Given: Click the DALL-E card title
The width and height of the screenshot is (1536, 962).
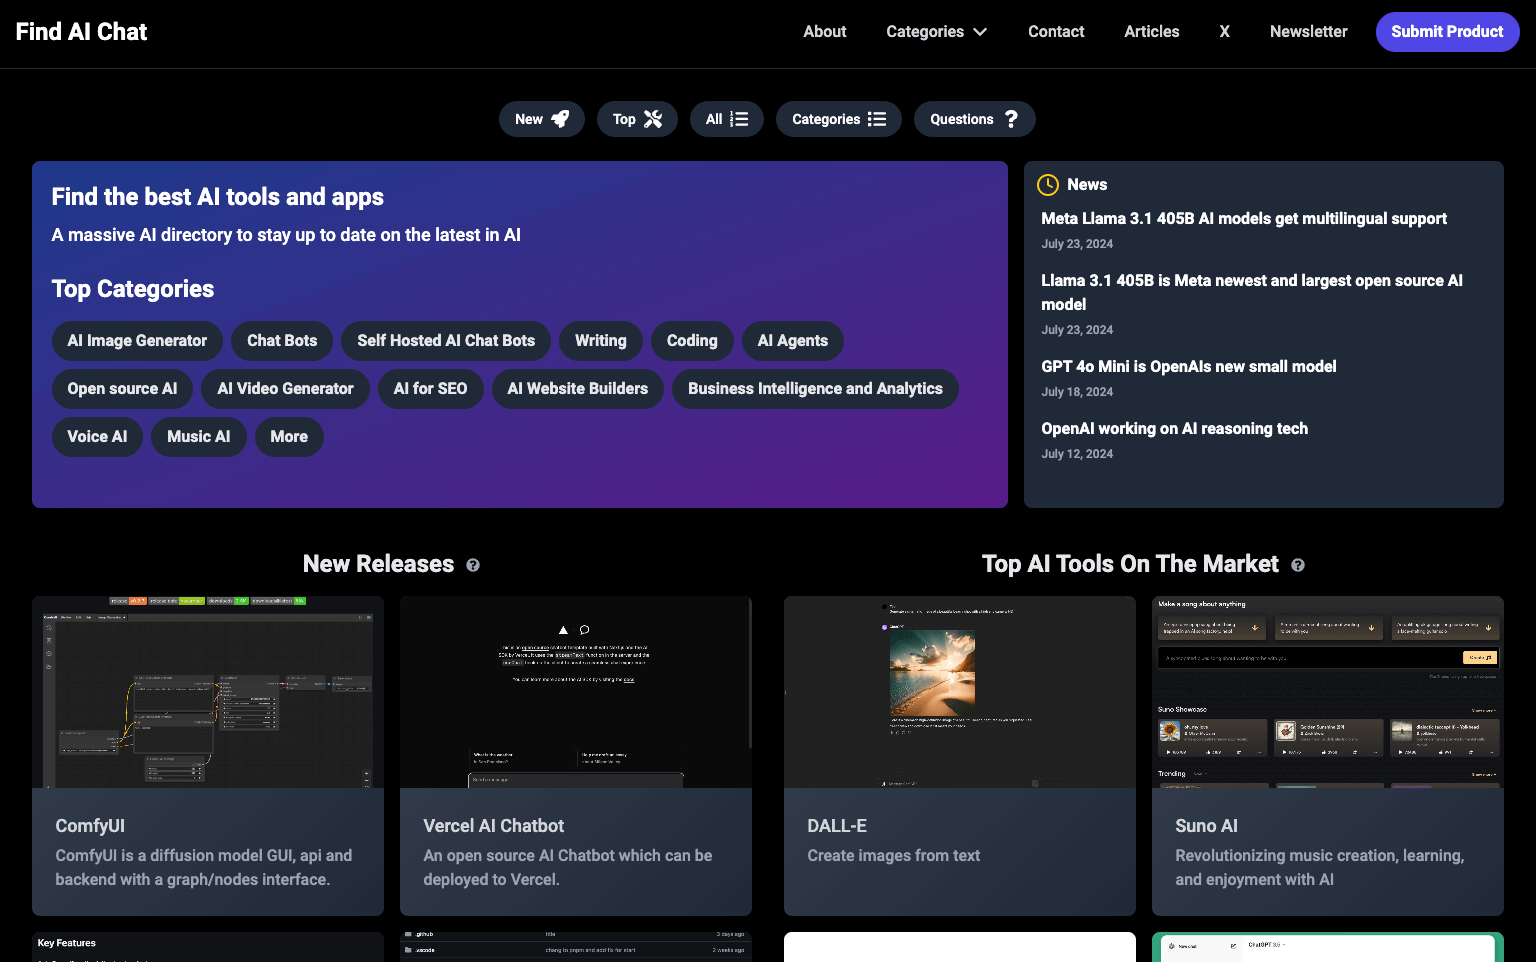Looking at the screenshot, I should [x=837, y=826].
